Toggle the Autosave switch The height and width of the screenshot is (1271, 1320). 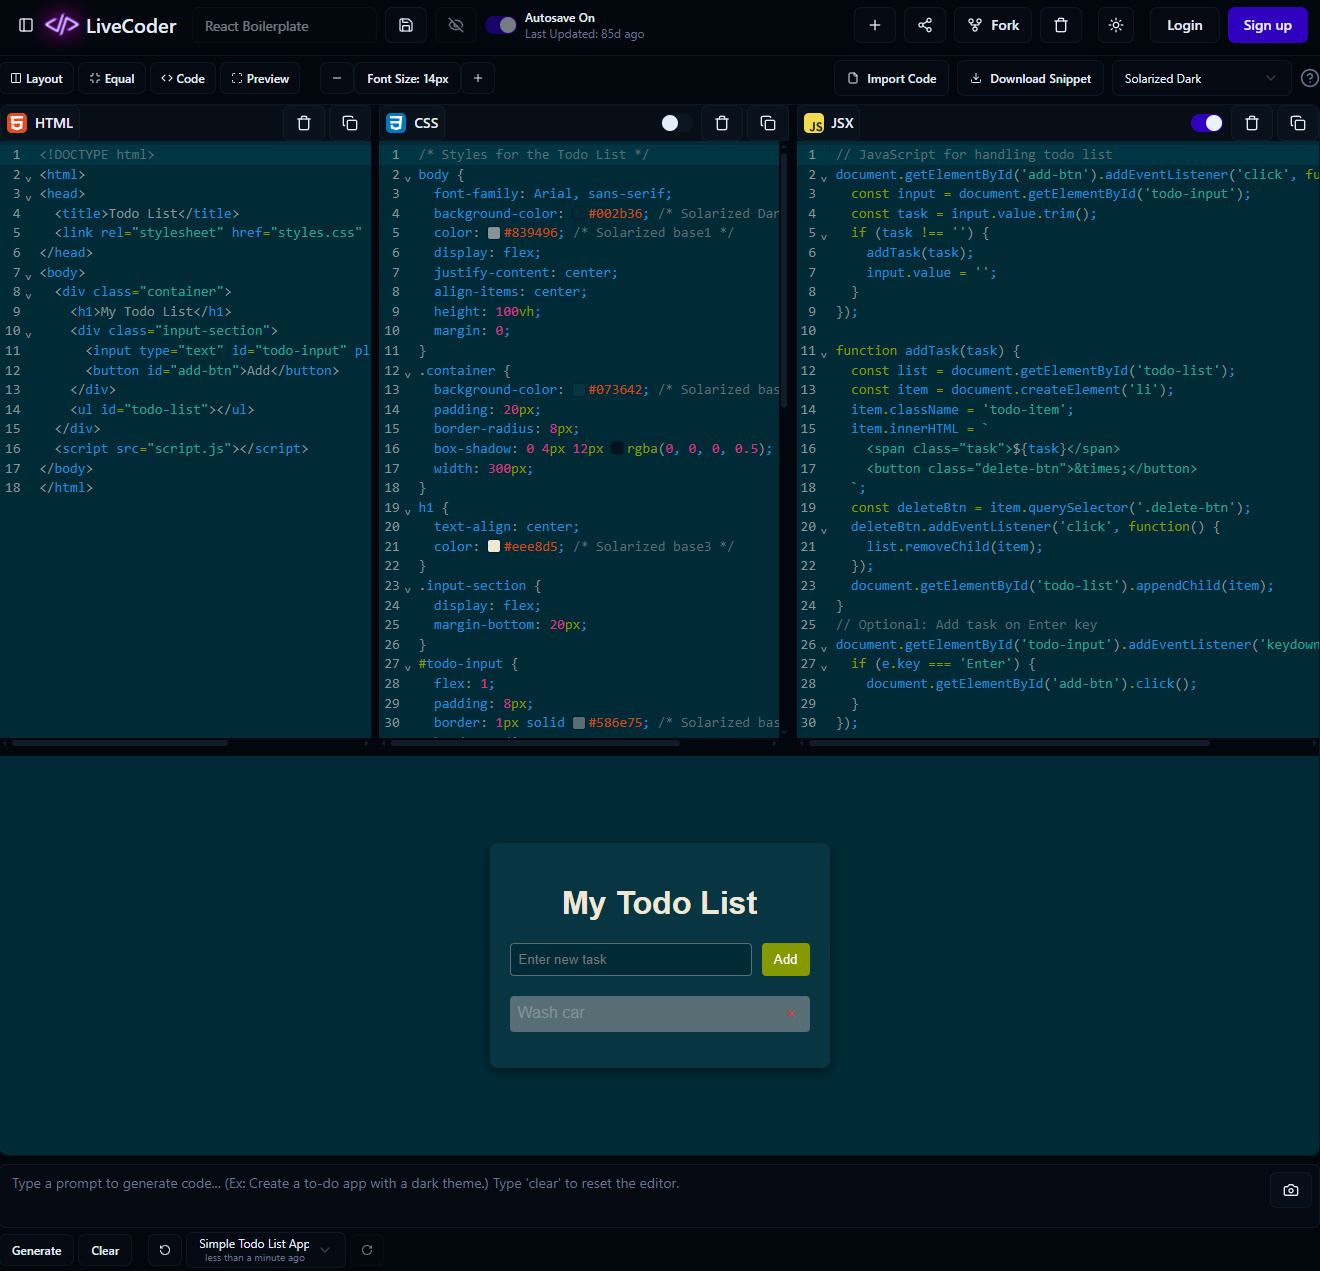click(x=501, y=25)
